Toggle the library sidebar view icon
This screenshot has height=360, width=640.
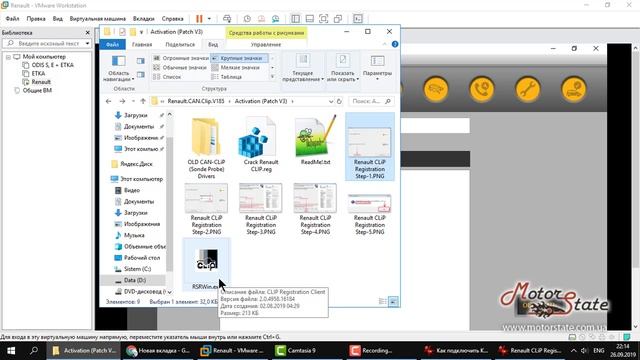(295, 19)
